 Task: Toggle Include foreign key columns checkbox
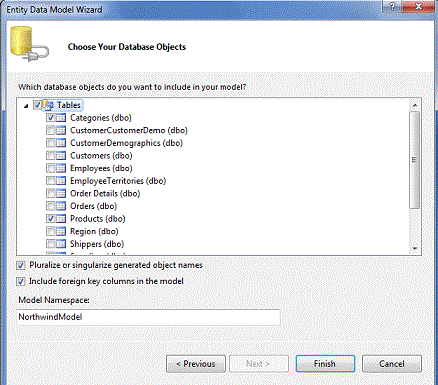21,282
